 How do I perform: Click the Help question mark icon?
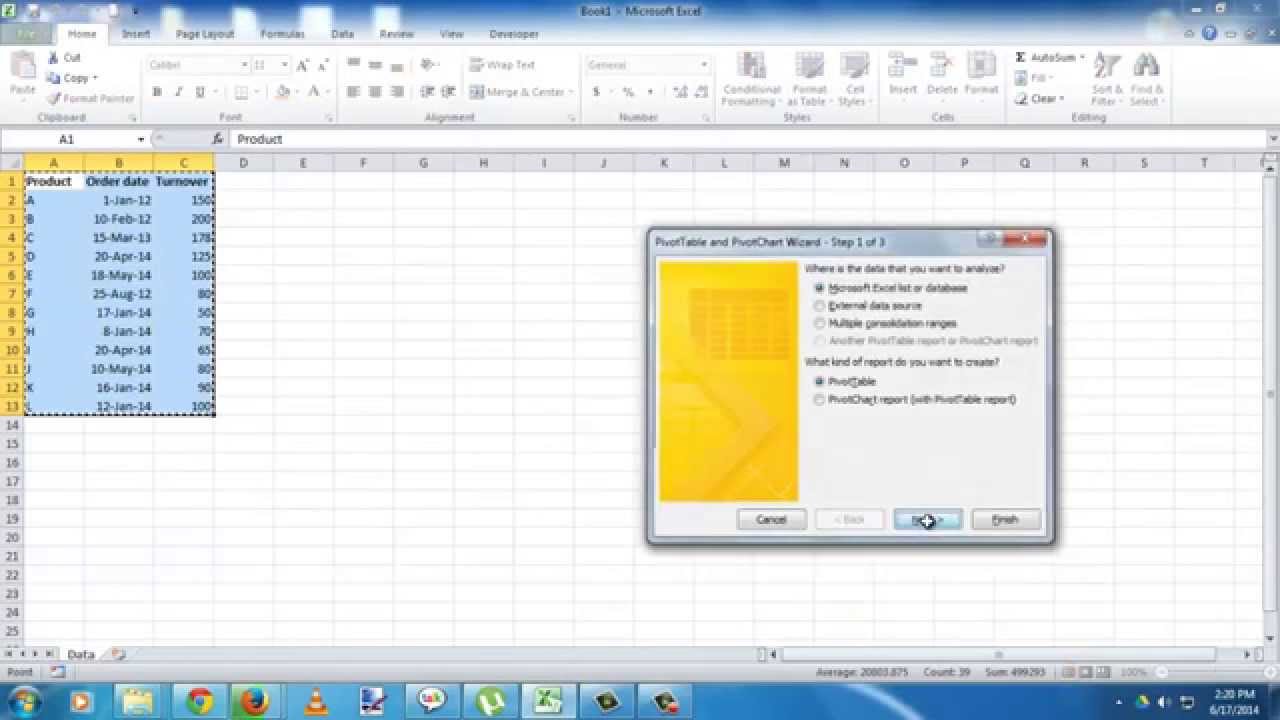(x=1211, y=33)
